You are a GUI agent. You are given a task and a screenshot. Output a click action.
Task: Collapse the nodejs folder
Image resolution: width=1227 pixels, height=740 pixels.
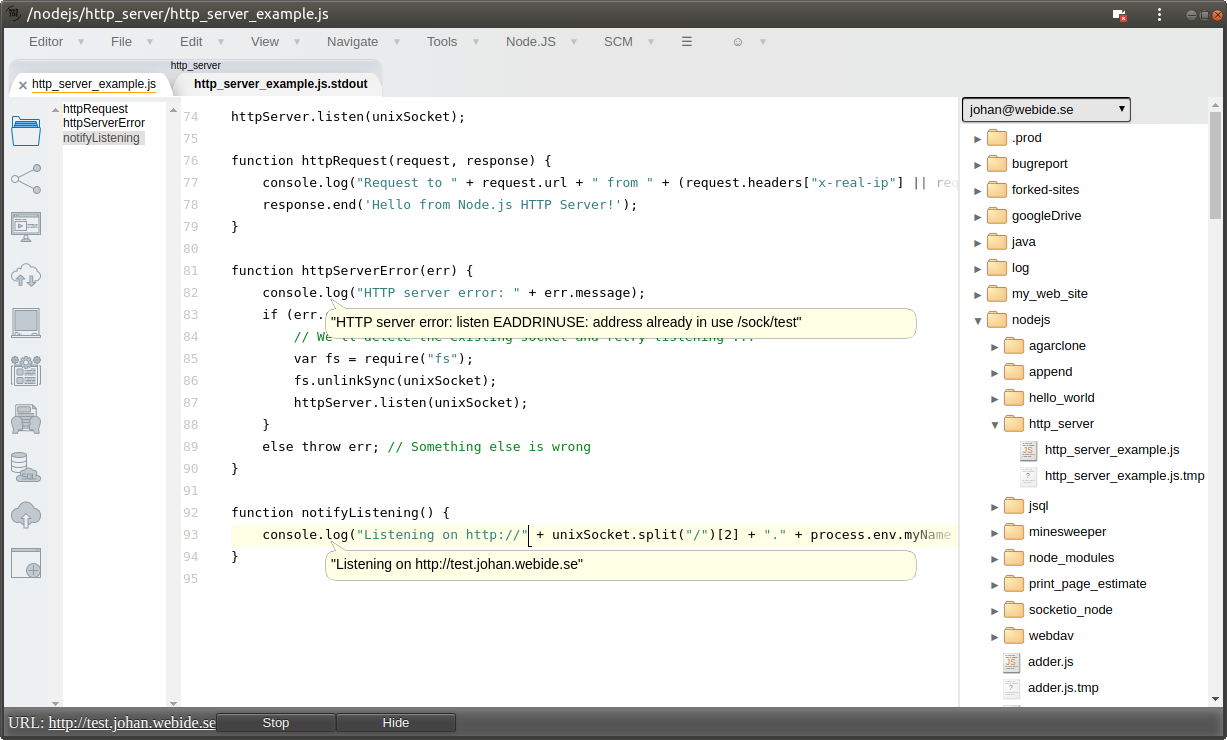(978, 319)
